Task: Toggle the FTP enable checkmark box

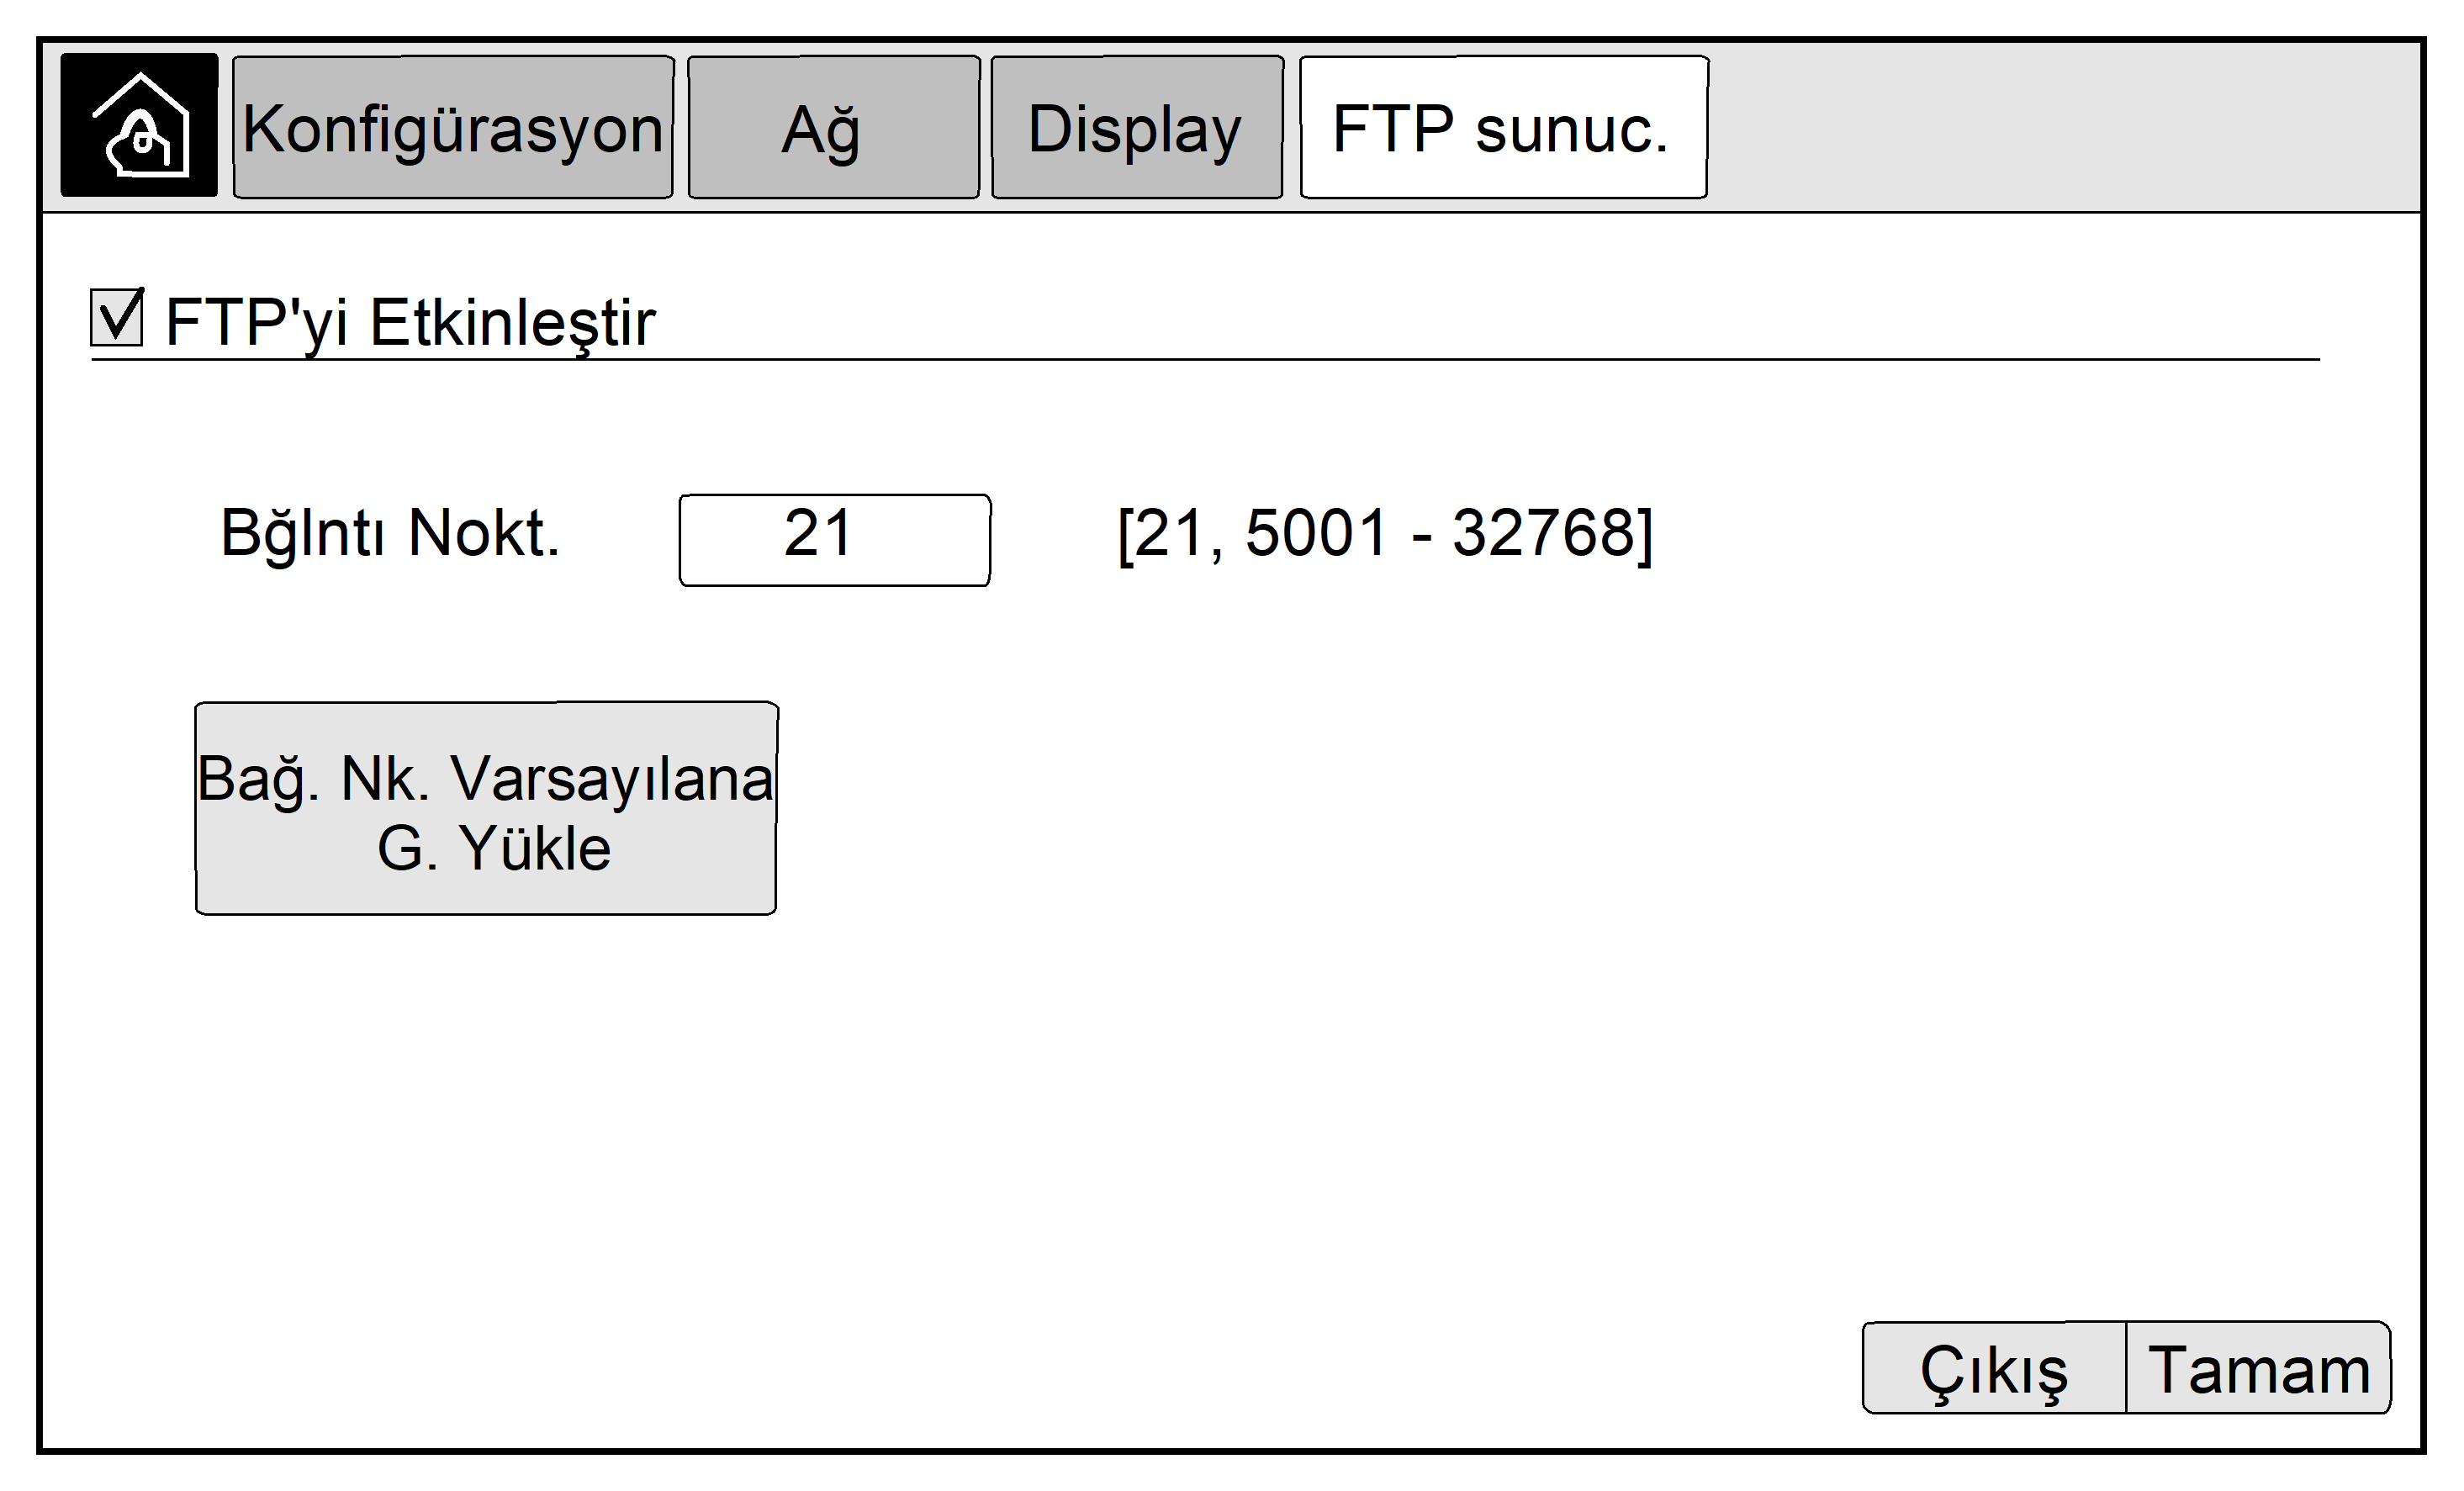Action: pyautogui.click(x=117, y=316)
